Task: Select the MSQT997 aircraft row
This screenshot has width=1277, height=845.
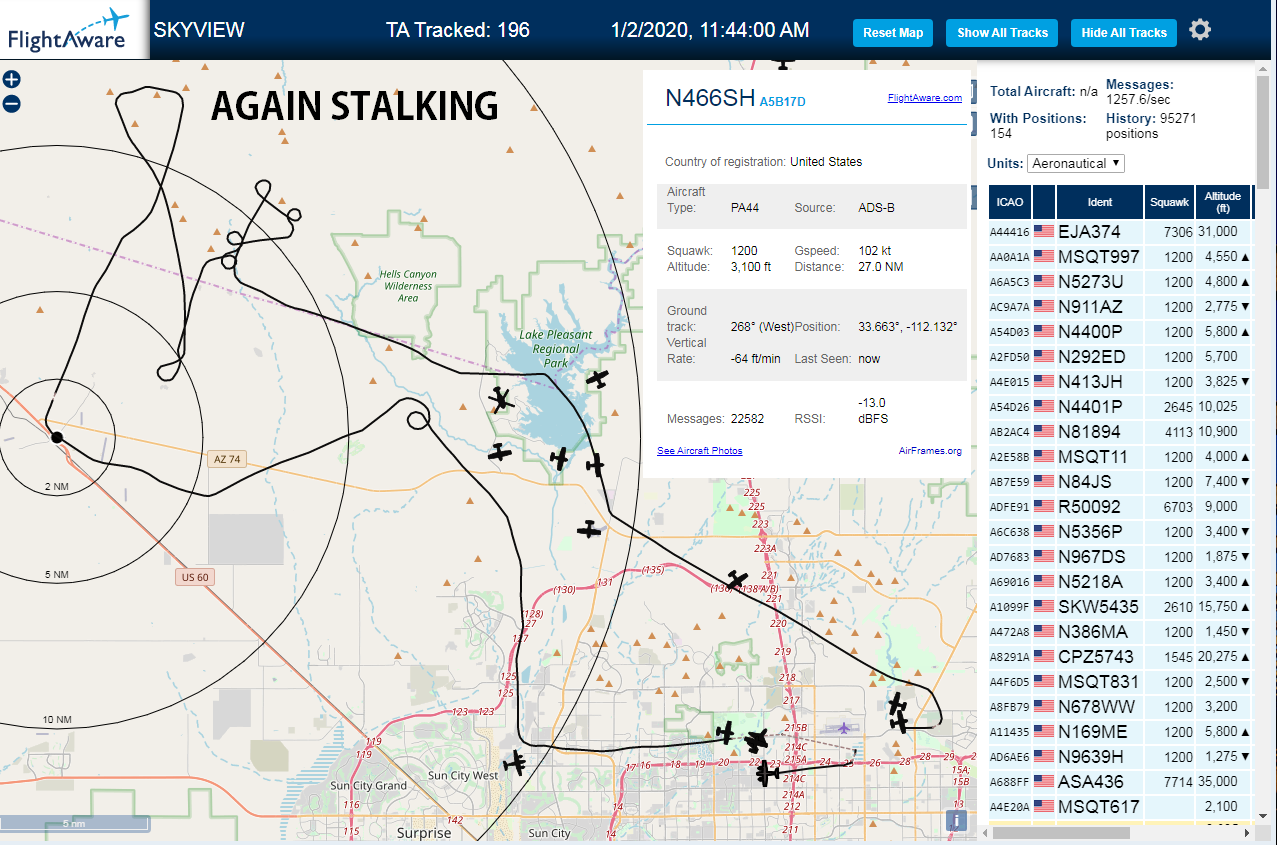Action: click(x=1122, y=256)
